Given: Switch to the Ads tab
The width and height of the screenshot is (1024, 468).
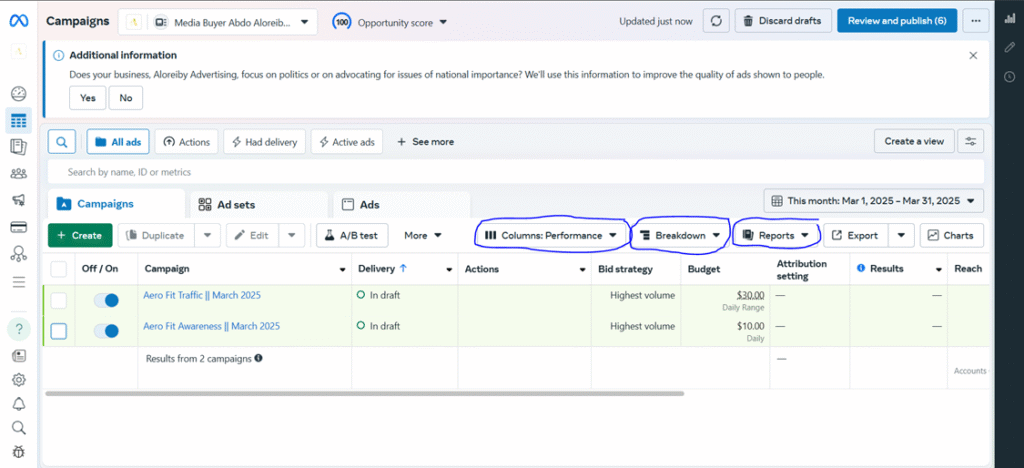Looking at the screenshot, I should coord(401,204).
